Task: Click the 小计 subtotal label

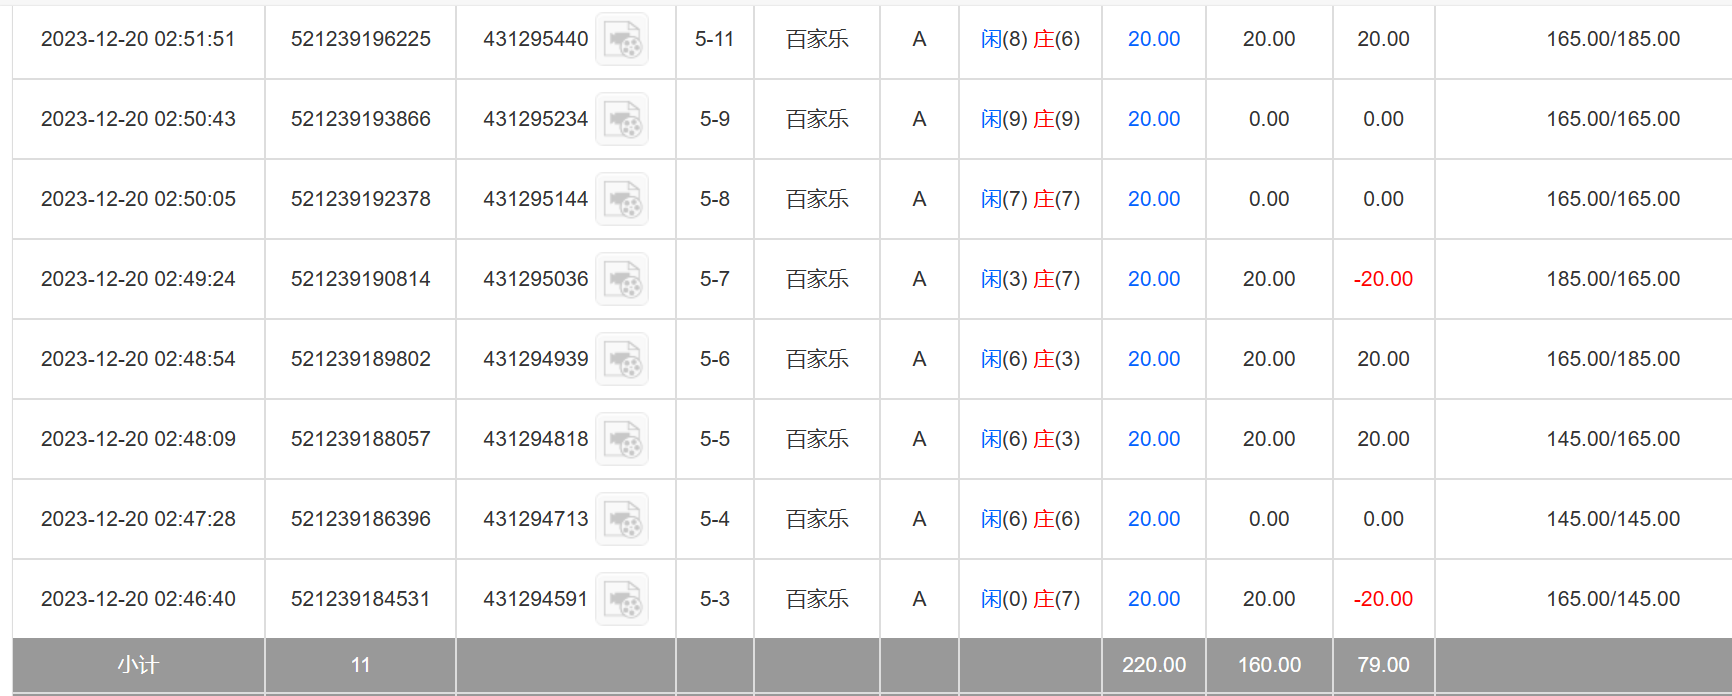Action: pos(138,665)
